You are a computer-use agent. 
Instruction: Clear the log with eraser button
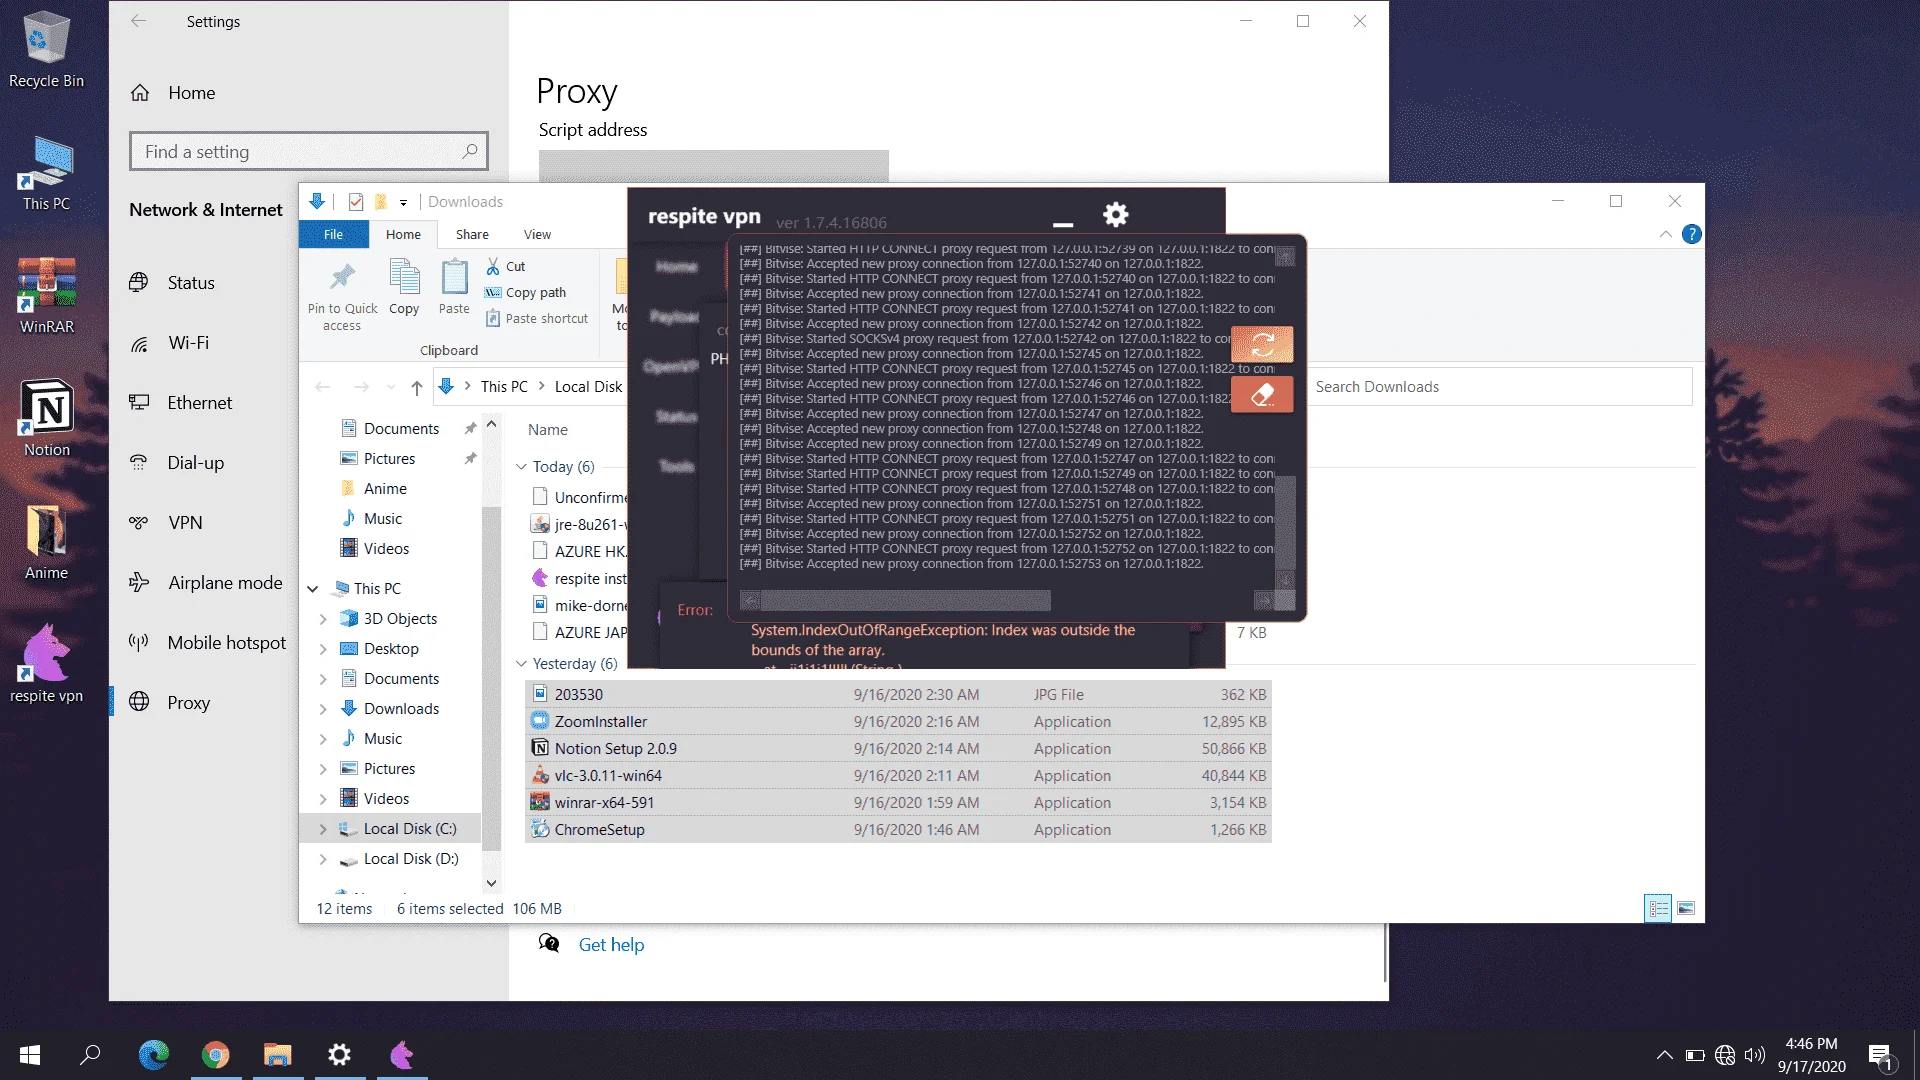coord(1262,395)
